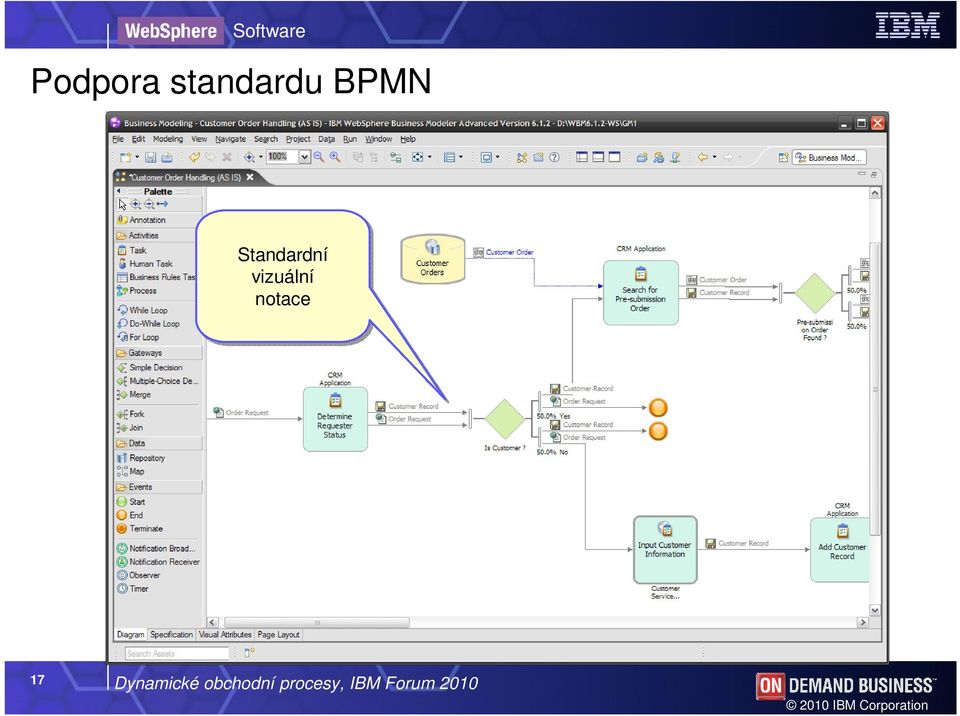This screenshot has width=960, height=716.
Task: Select the Business Rules Task palette item
Action: 156,277
